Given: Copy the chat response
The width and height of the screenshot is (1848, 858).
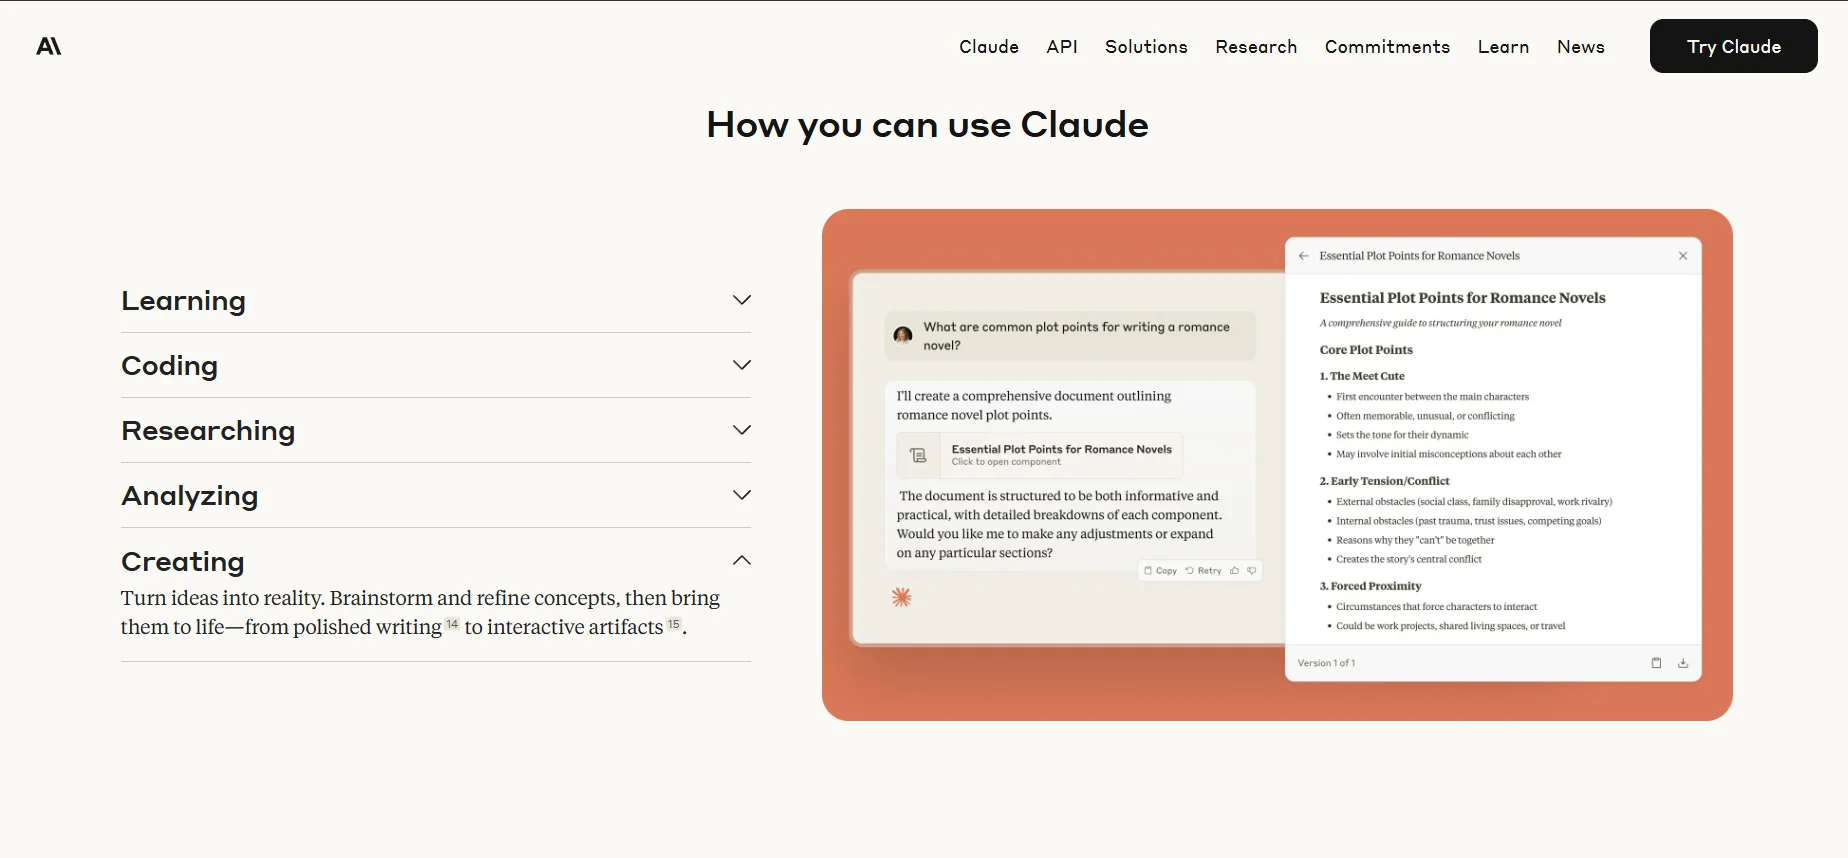Looking at the screenshot, I should [1160, 571].
